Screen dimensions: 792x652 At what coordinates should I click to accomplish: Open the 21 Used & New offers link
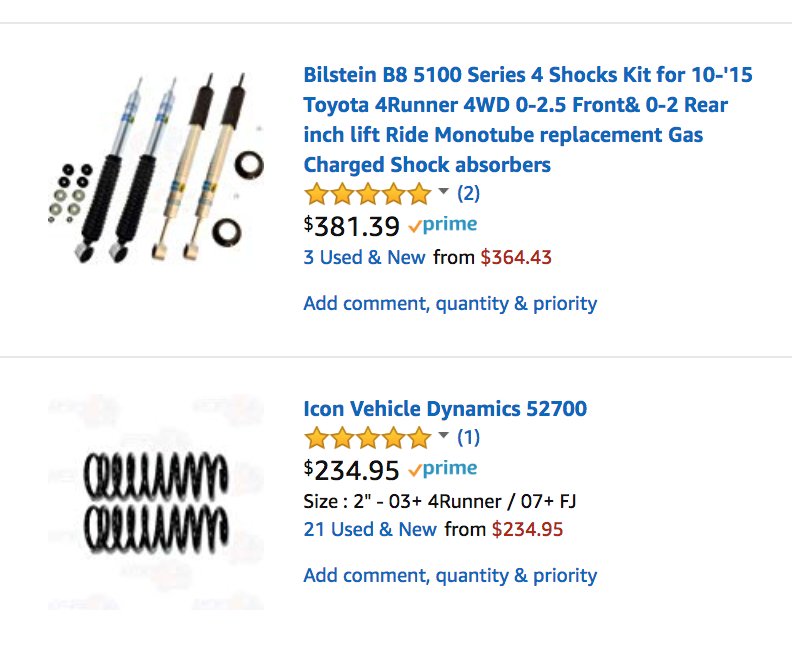[370, 529]
